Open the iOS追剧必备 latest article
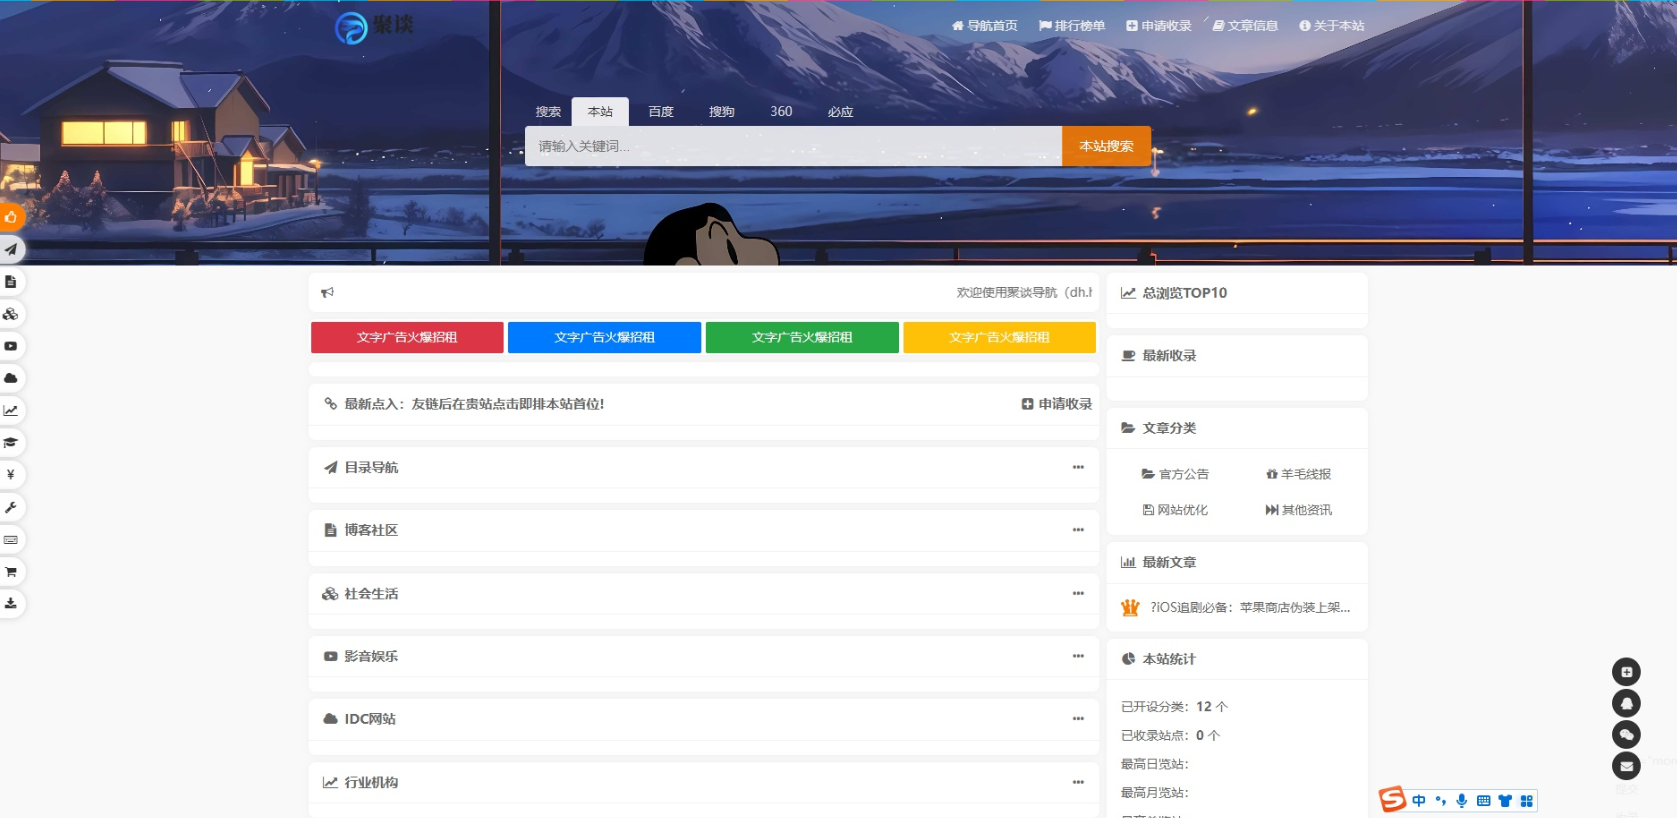This screenshot has height=818, width=1677. pos(1250,607)
